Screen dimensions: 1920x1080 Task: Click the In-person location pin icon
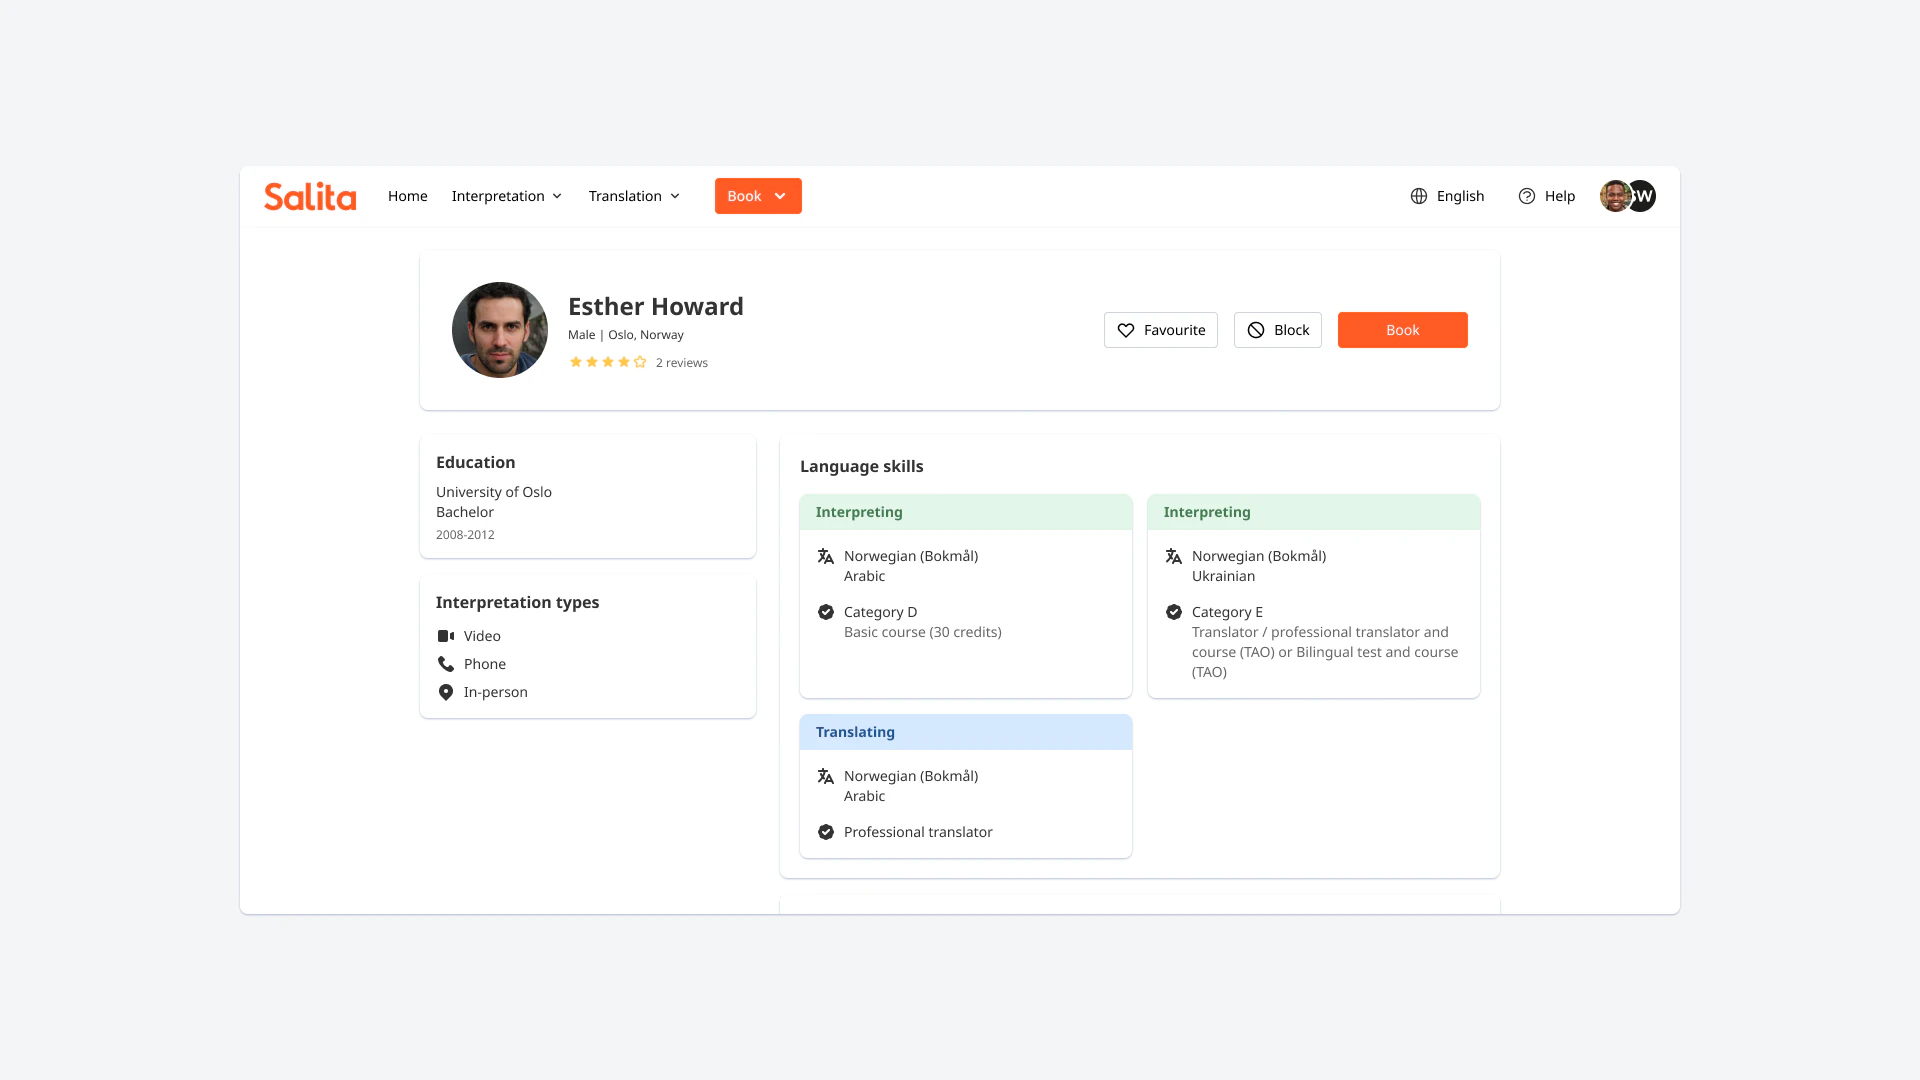pos(446,692)
